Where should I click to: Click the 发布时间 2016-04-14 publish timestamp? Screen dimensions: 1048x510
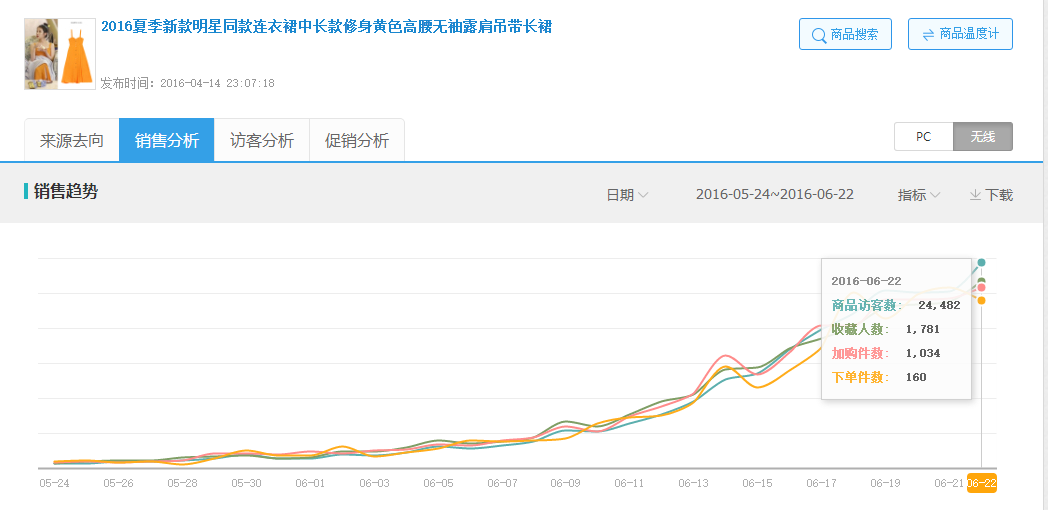(187, 84)
